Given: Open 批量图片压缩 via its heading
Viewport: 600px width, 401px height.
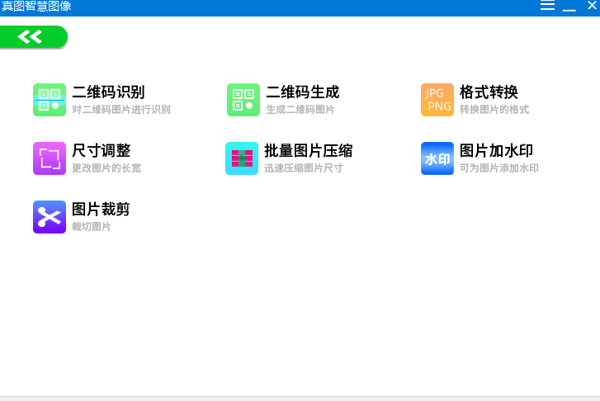Looking at the screenshot, I should point(309,150).
